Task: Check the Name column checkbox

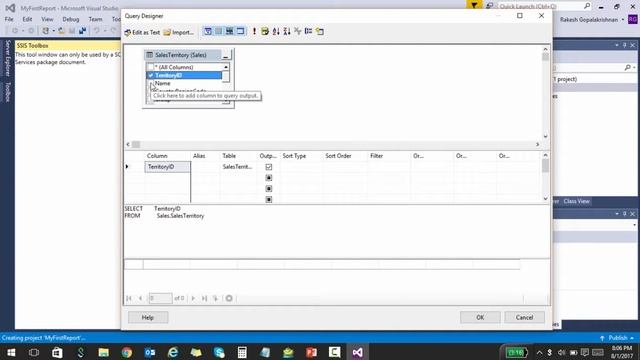Action: click(x=151, y=83)
